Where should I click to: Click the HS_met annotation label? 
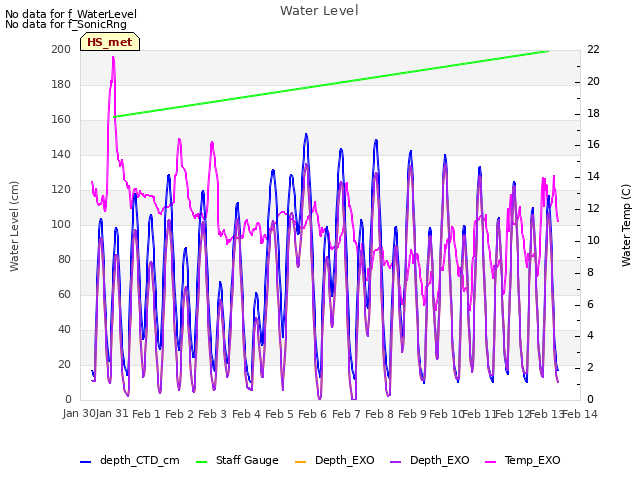coord(110,42)
